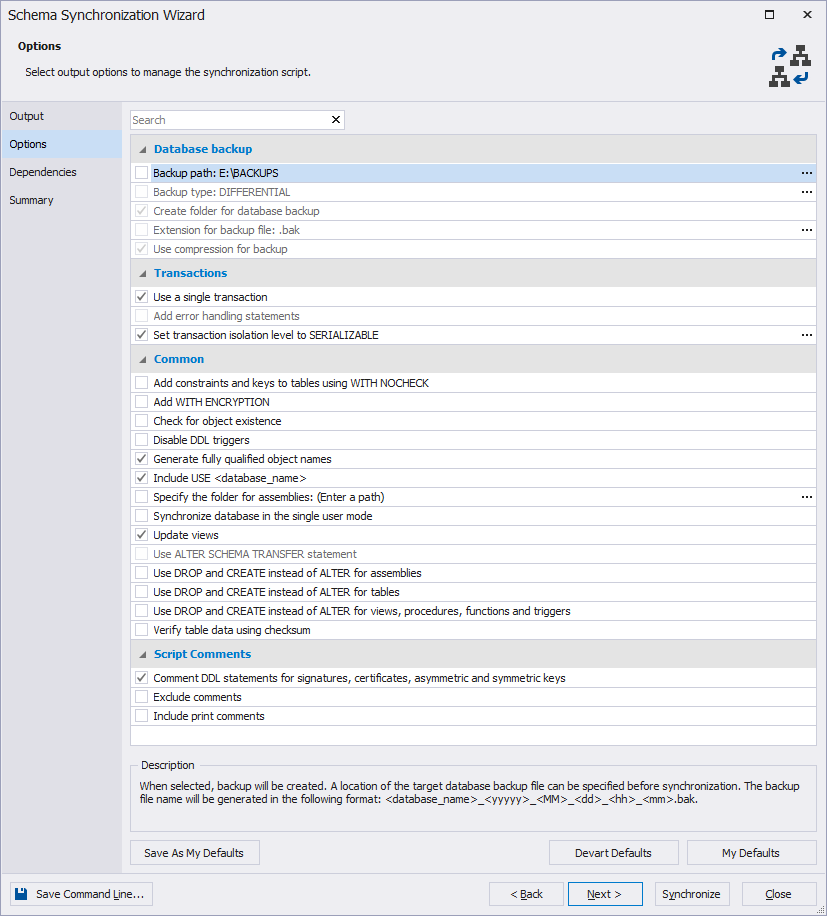Restore Devart Defaults
Viewport: 827px width, 916px height.
coord(613,853)
